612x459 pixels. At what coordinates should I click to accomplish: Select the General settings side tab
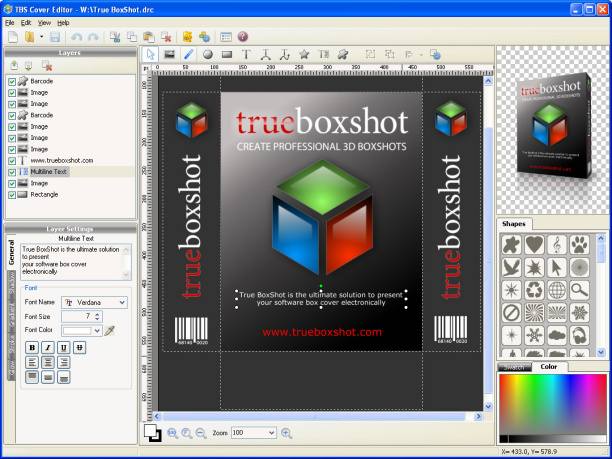coord(11,252)
